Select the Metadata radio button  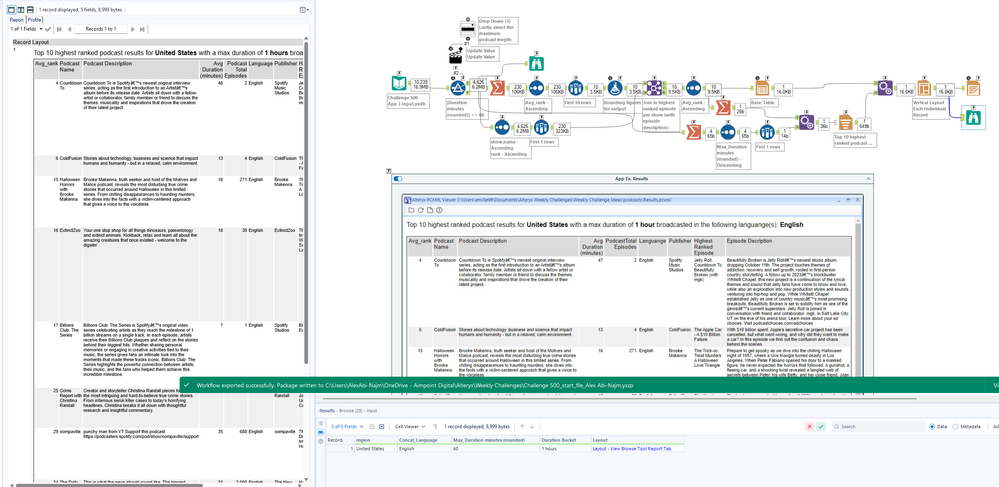(955, 426)
